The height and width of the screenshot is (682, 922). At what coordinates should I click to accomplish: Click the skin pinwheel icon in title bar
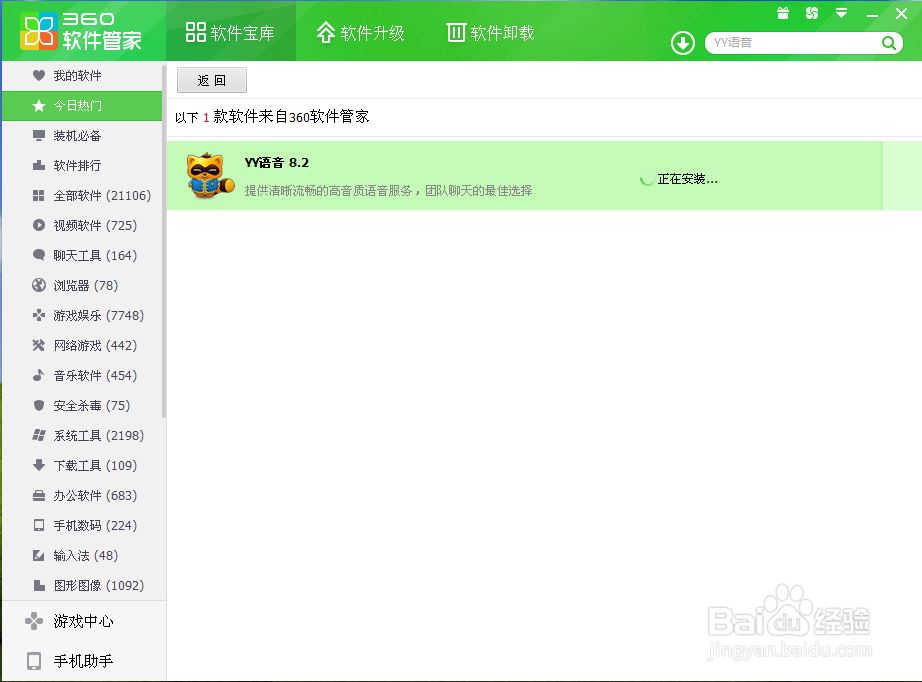coord(812,13)
